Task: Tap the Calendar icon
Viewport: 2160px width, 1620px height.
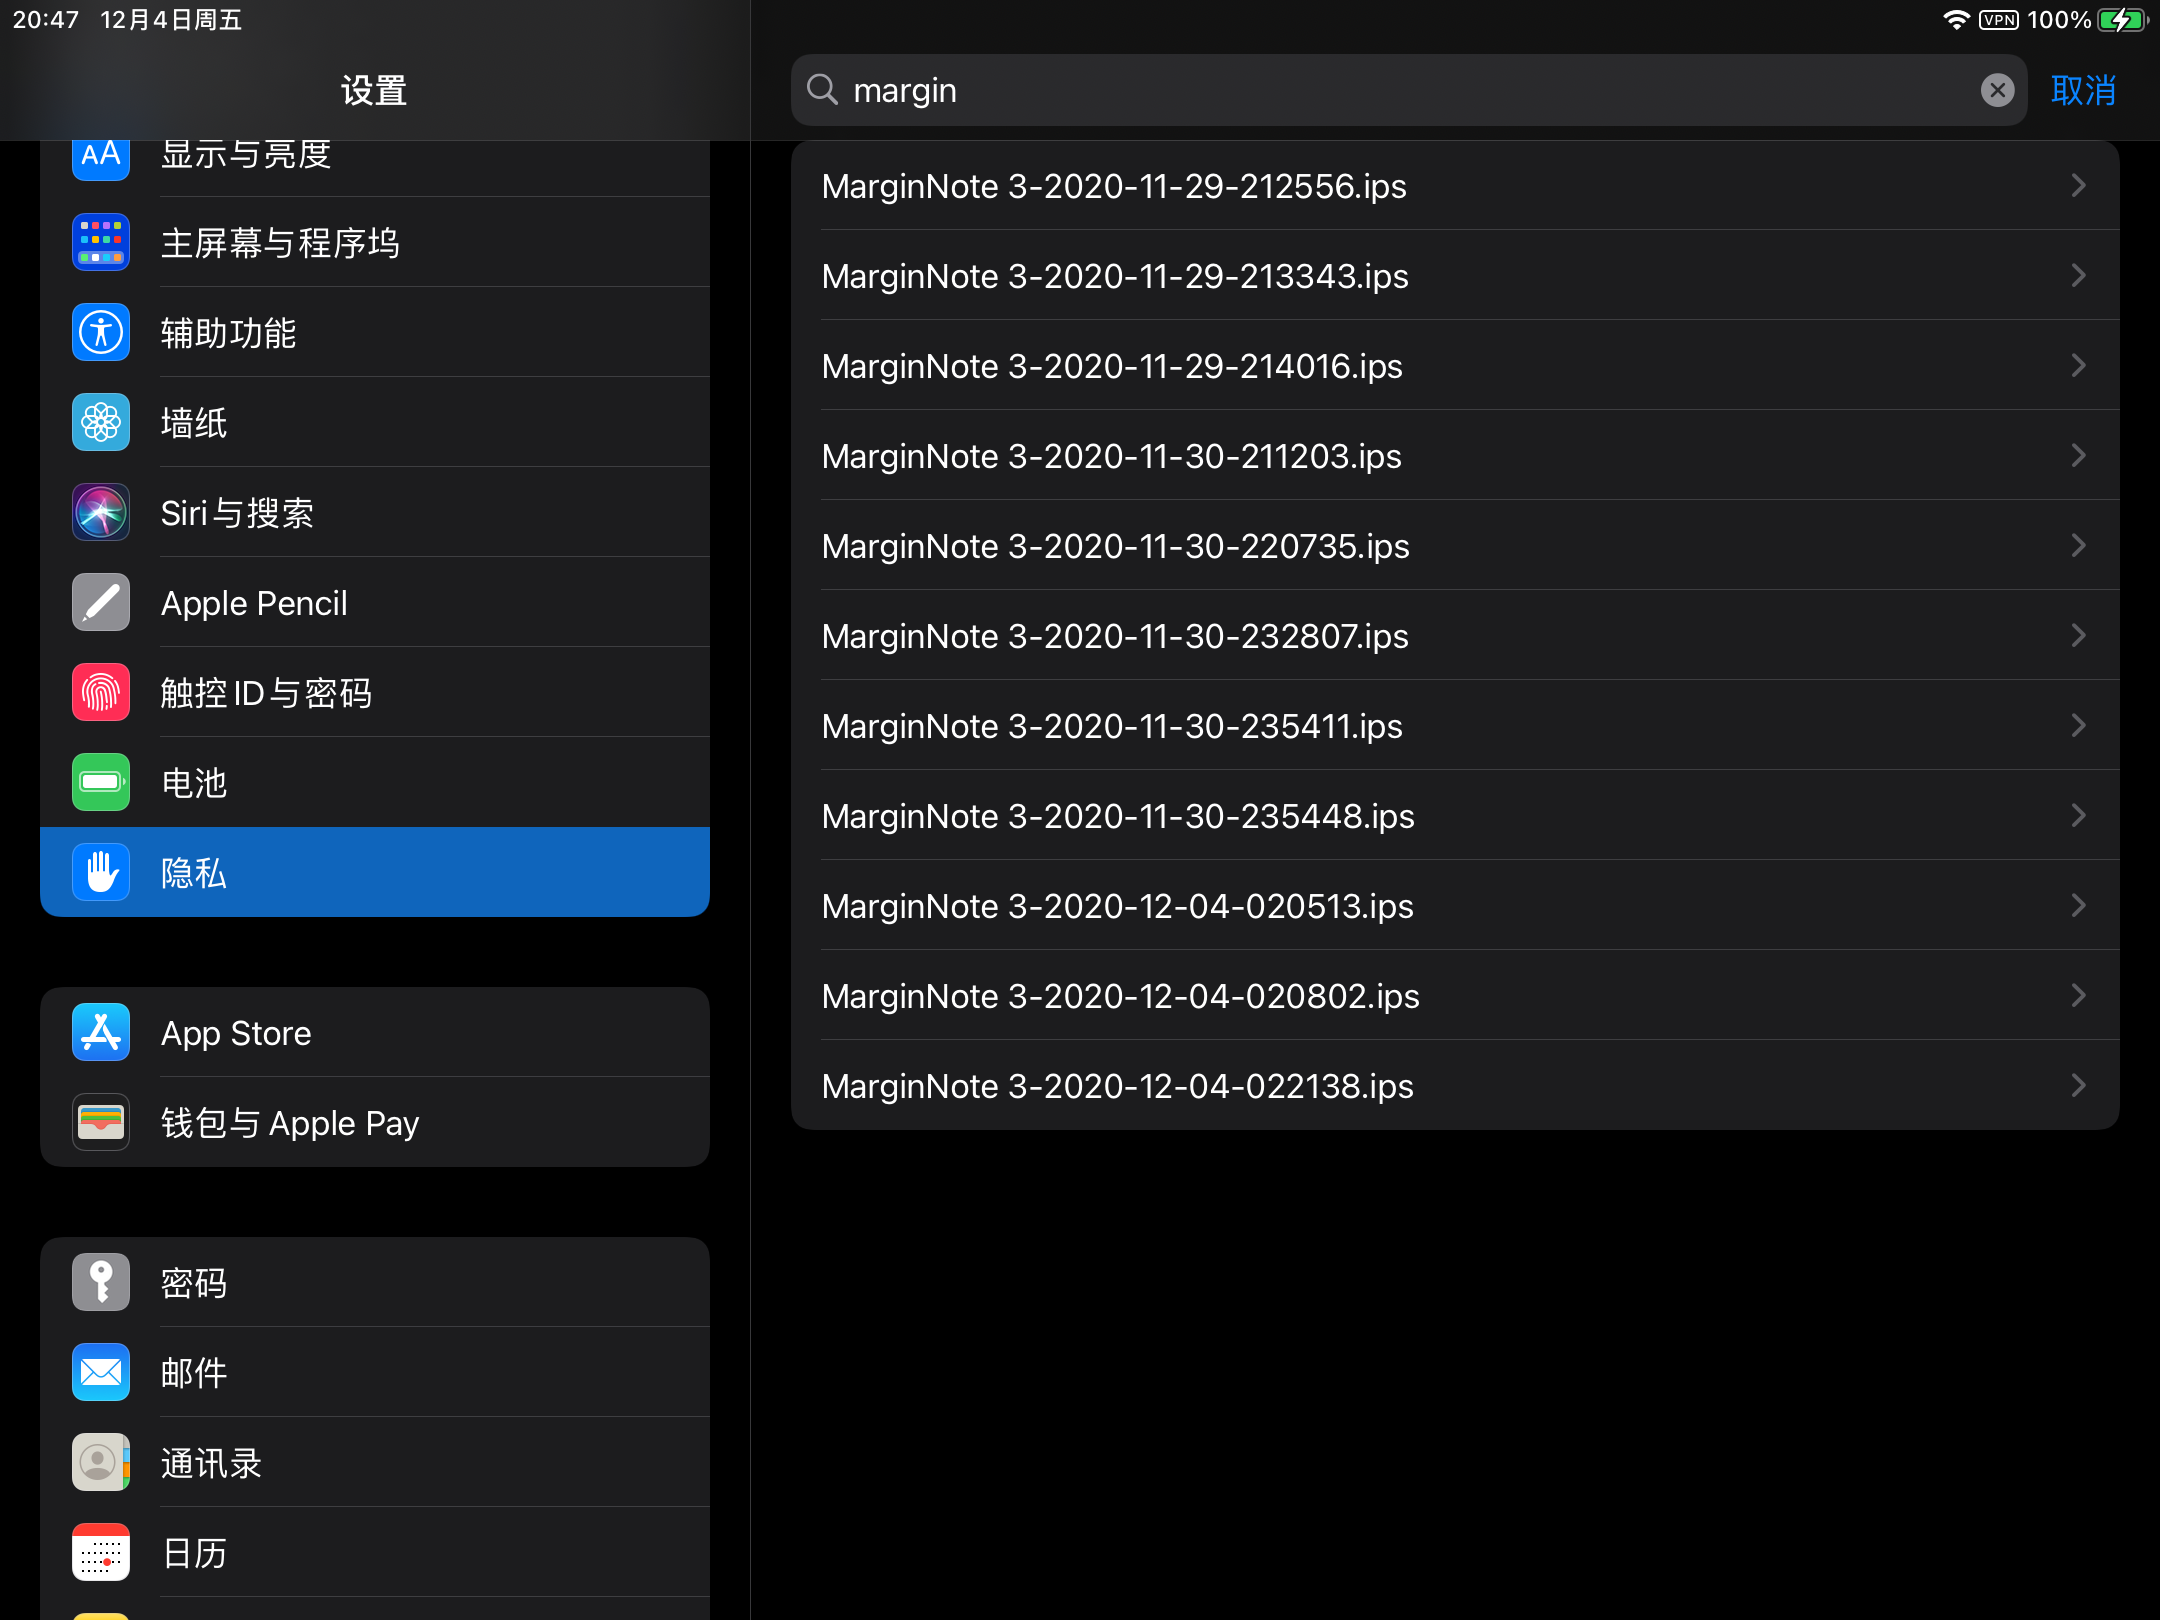Action: [101, 1552]
